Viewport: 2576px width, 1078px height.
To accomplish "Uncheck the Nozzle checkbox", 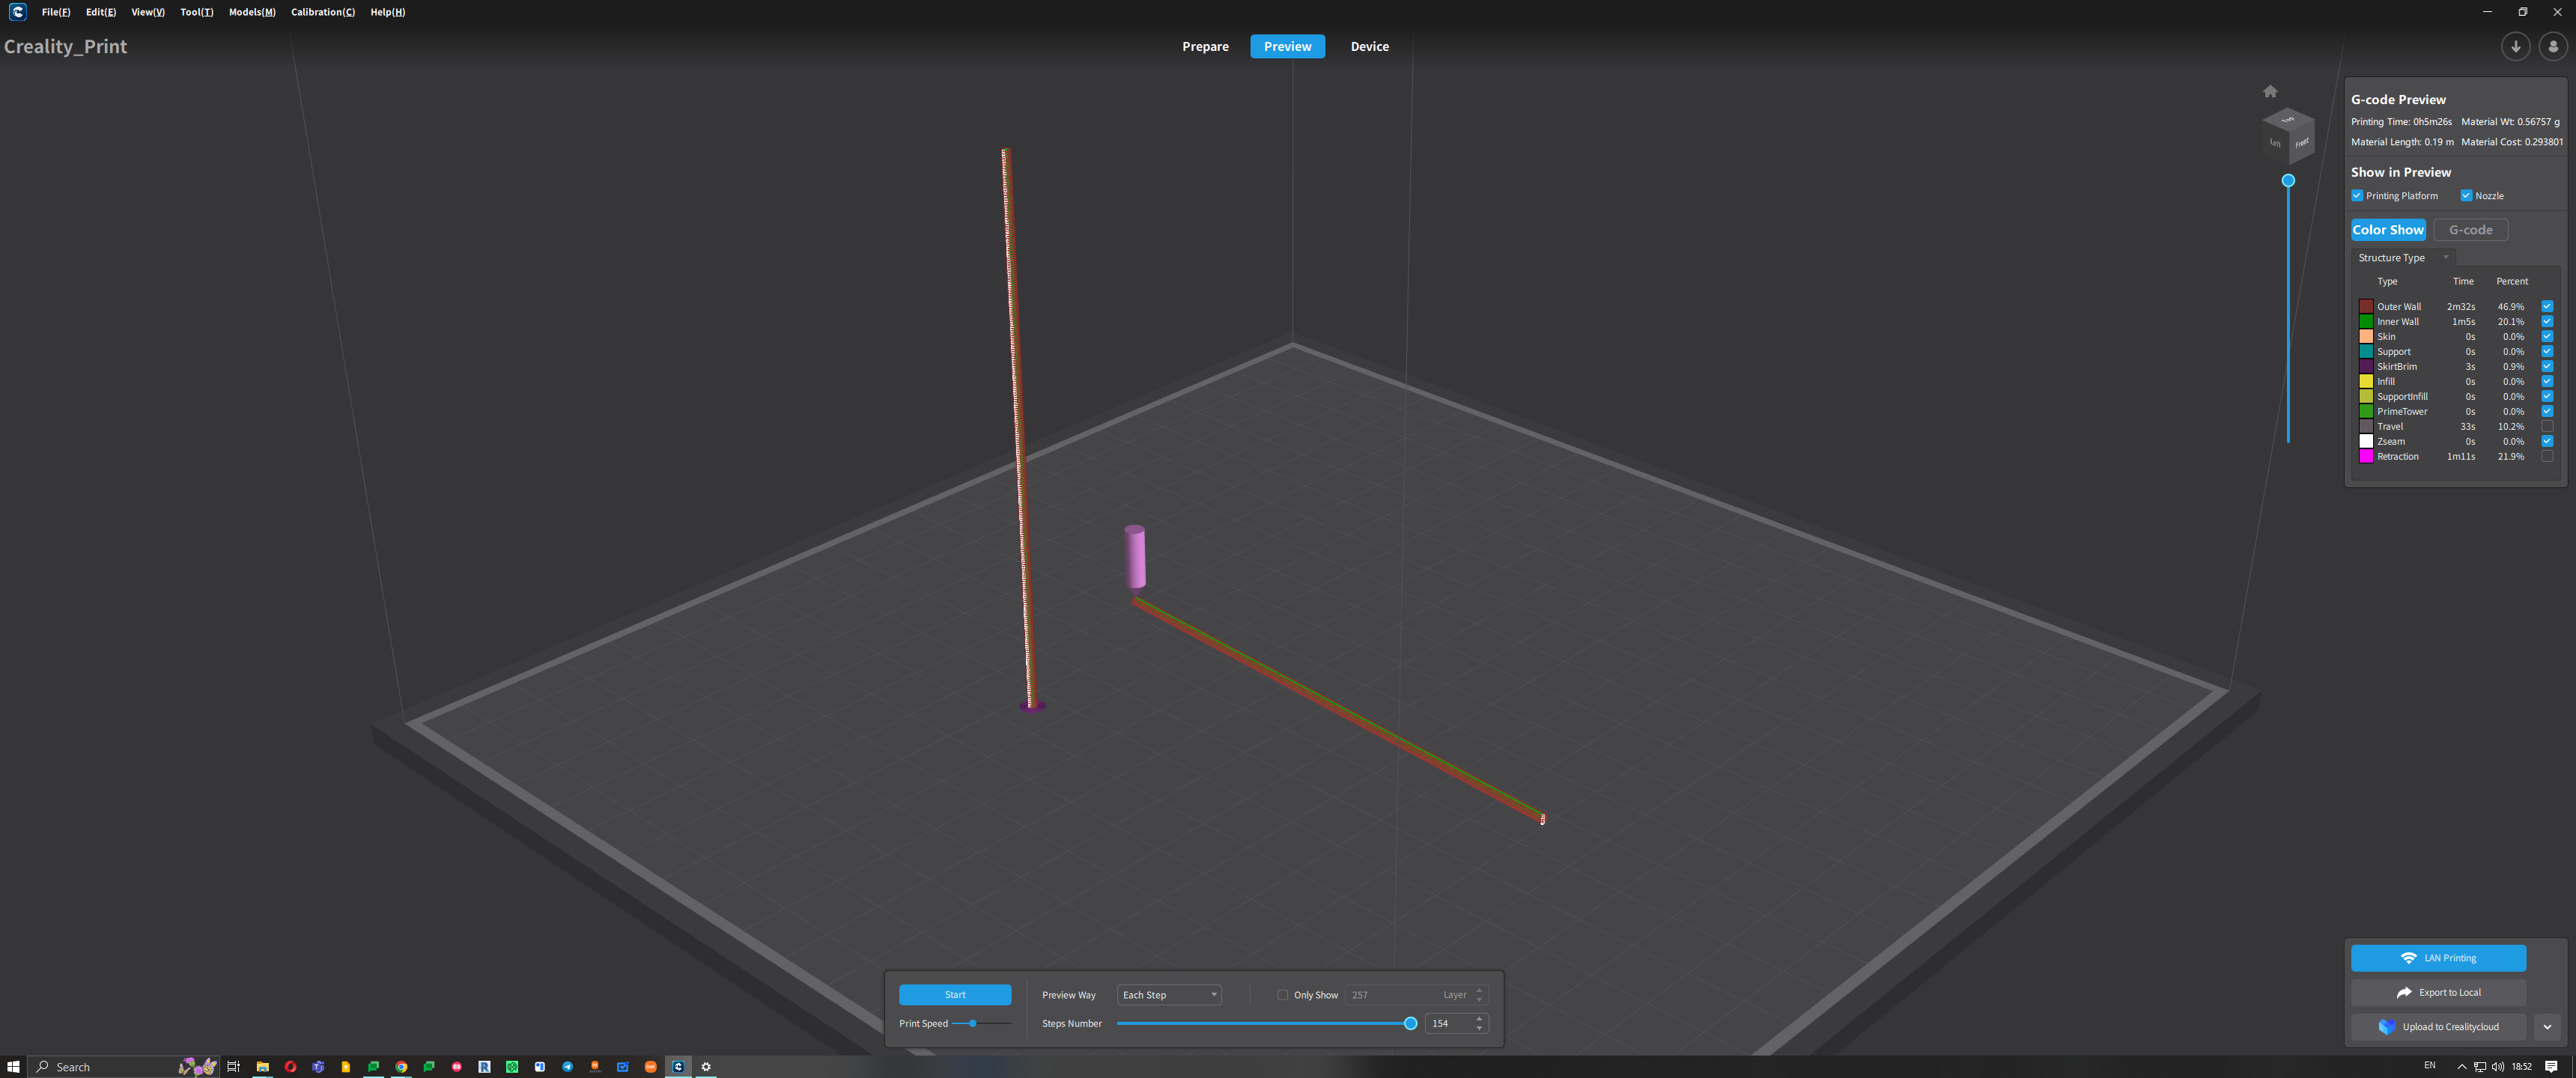I will 2466,196.
